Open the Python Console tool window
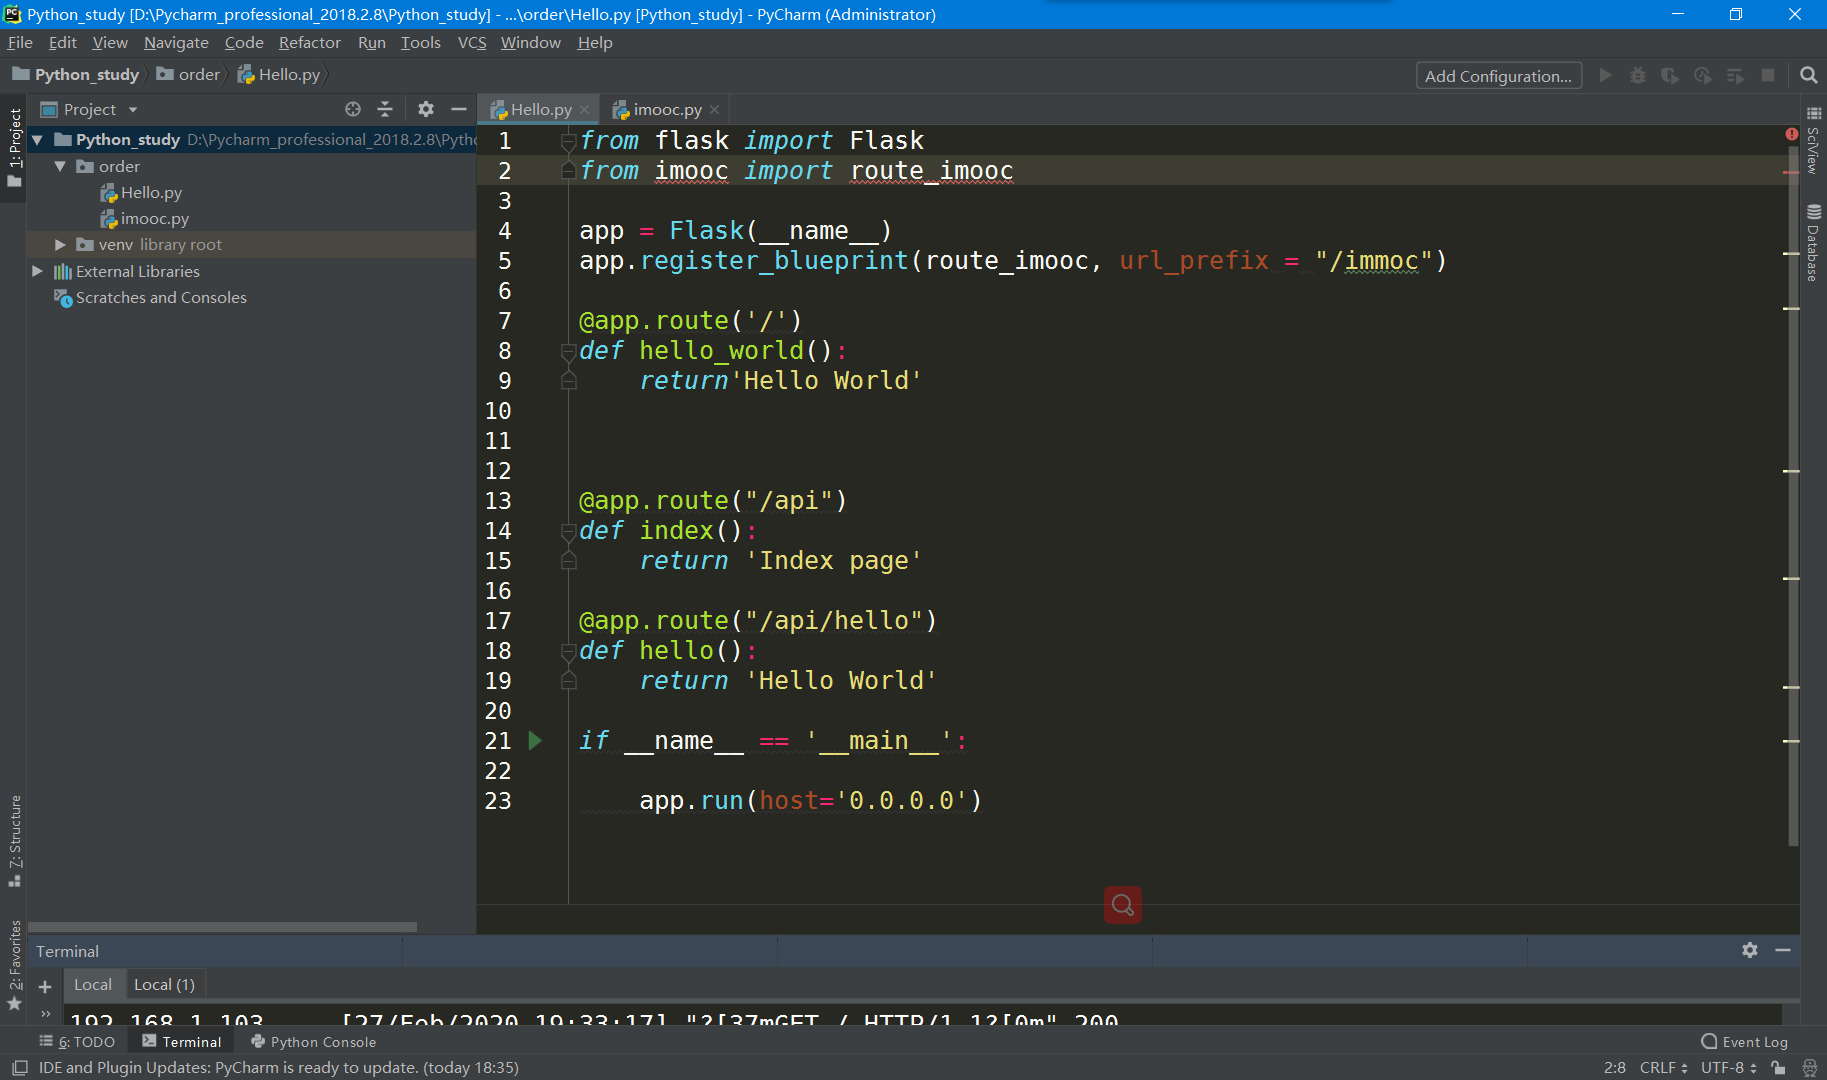The height and width of the screenshot is (1080, 1827). coord(314,1041)
